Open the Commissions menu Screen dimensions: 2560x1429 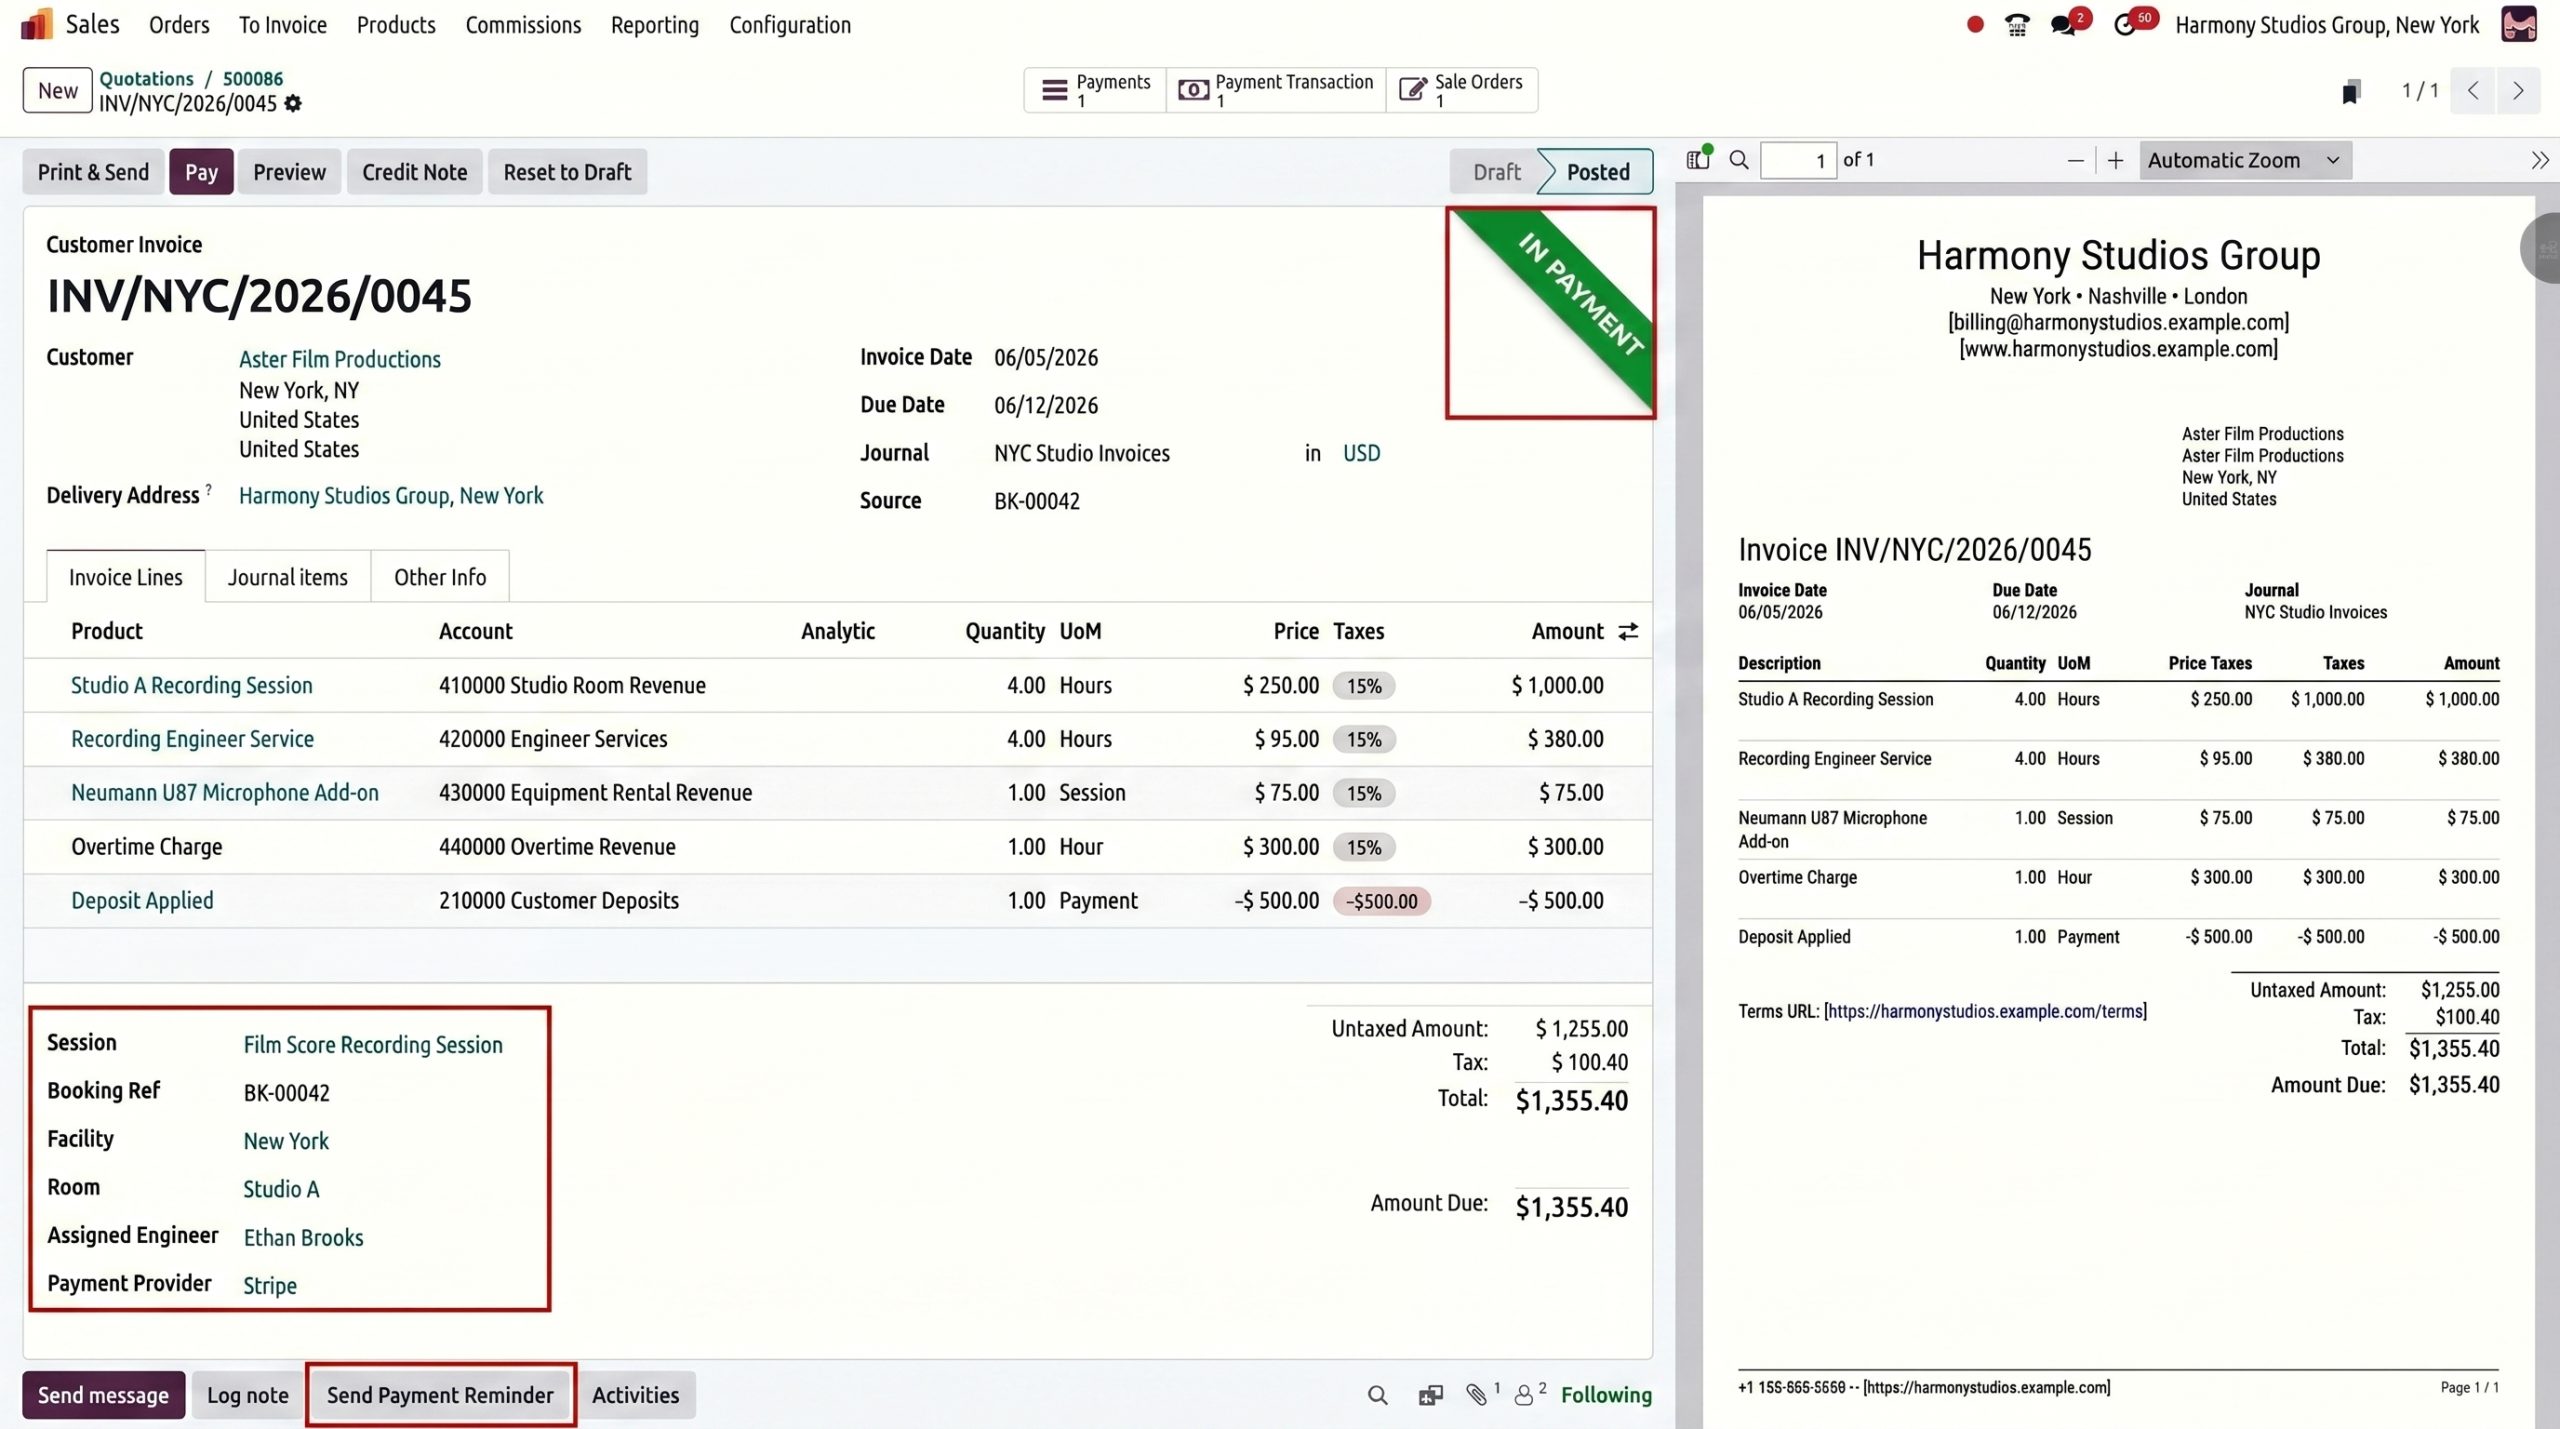point(523,25)
